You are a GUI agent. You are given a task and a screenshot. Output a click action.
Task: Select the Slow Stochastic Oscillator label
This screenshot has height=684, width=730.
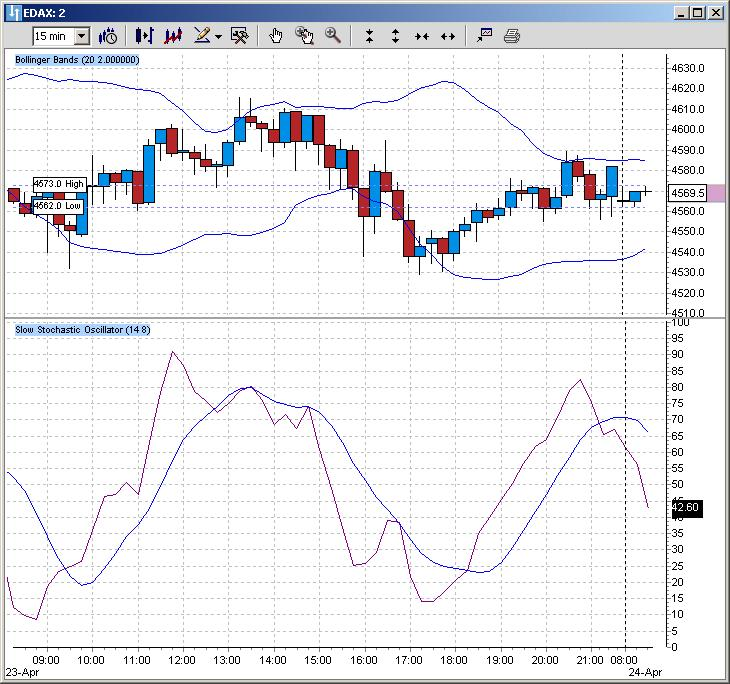point(82,330)
